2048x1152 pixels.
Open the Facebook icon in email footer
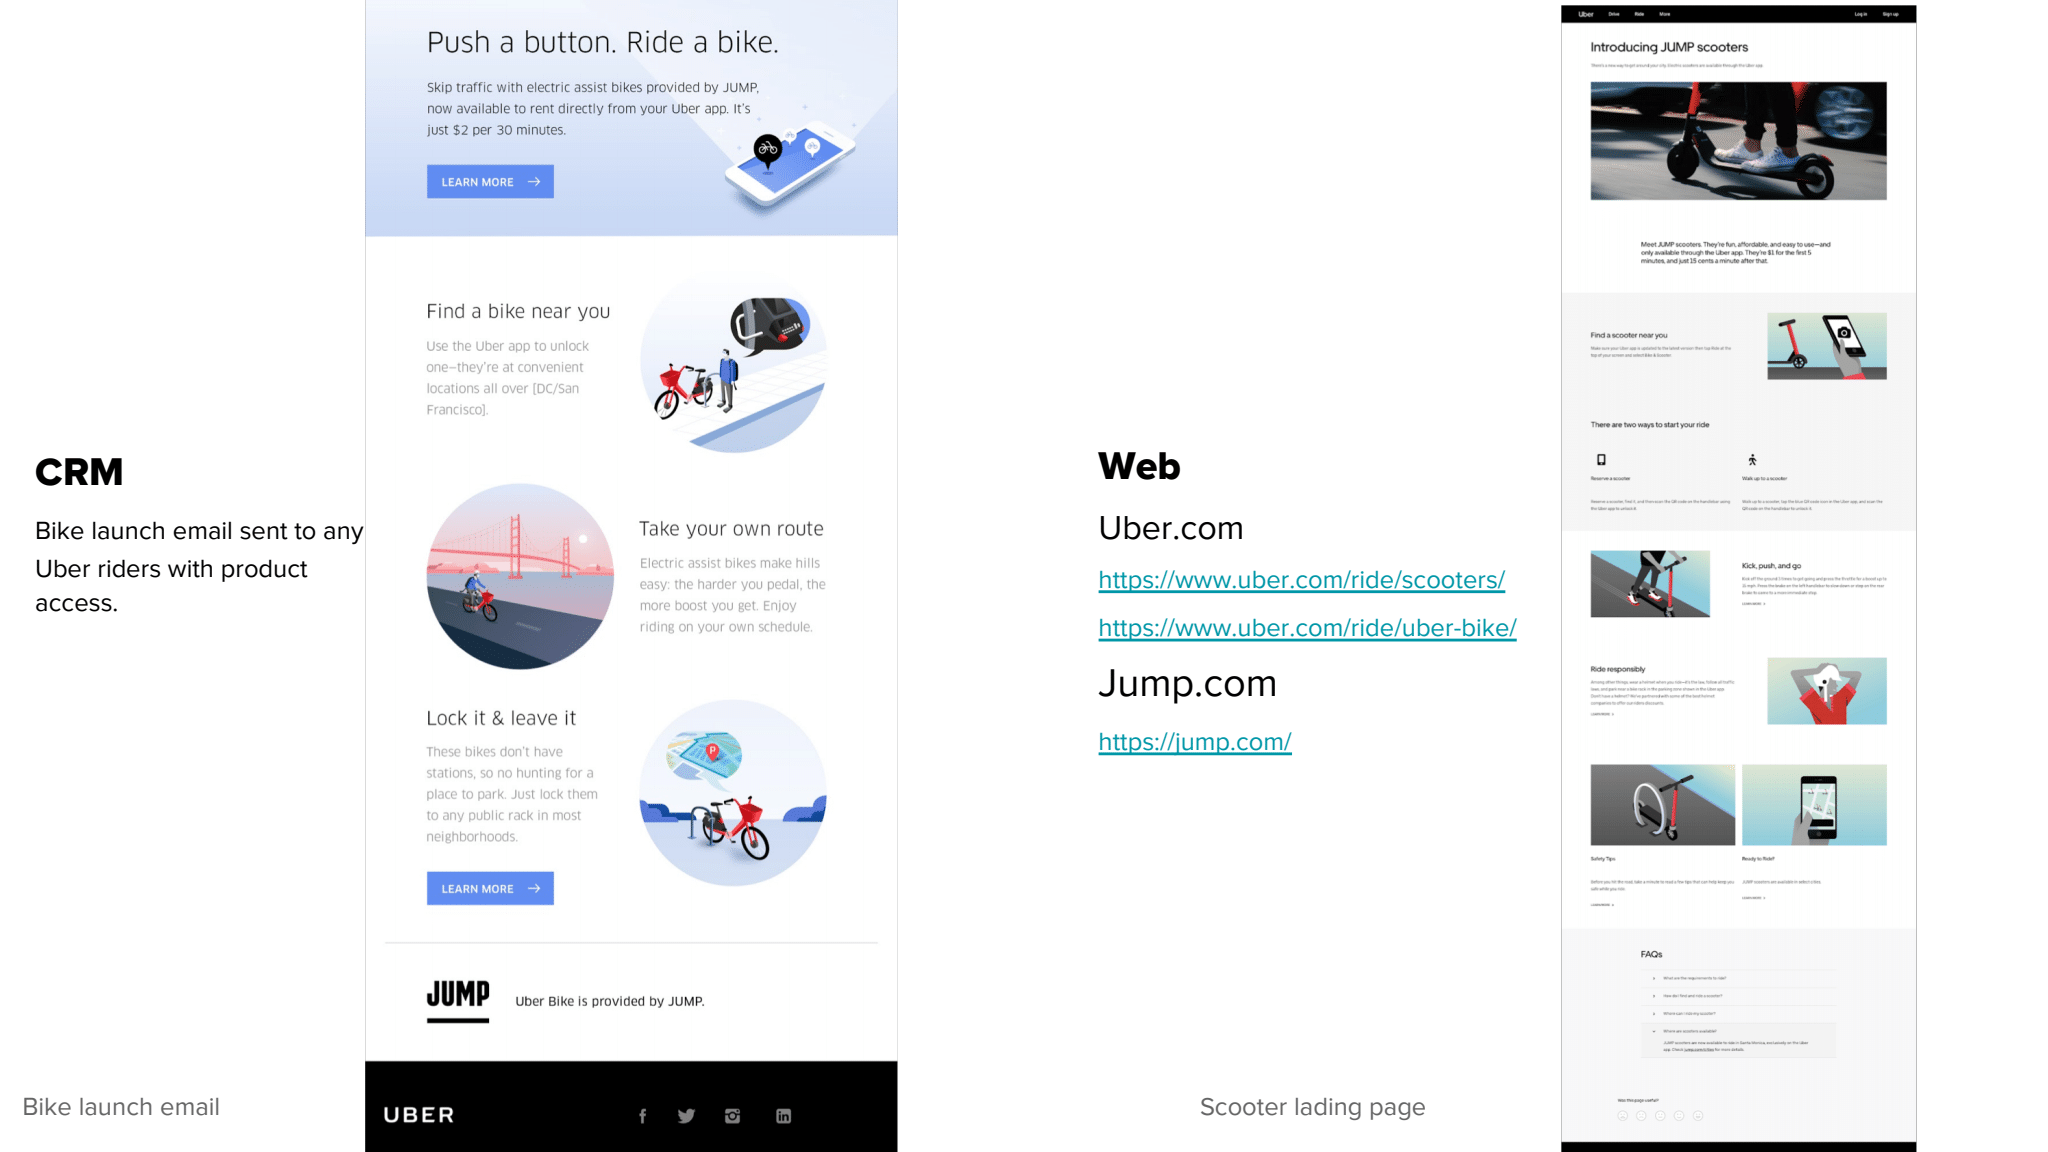click(x=643, y=1116)
